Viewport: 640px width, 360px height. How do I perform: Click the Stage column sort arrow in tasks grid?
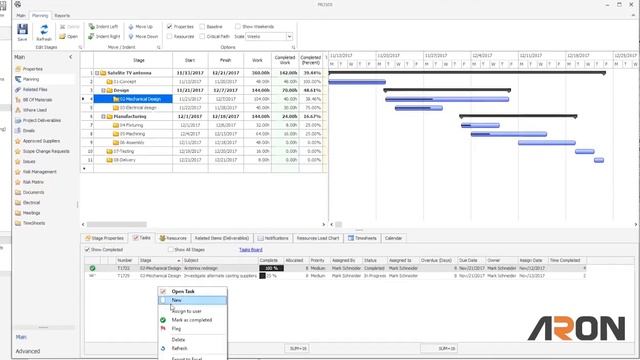click(x=178, y=260)
